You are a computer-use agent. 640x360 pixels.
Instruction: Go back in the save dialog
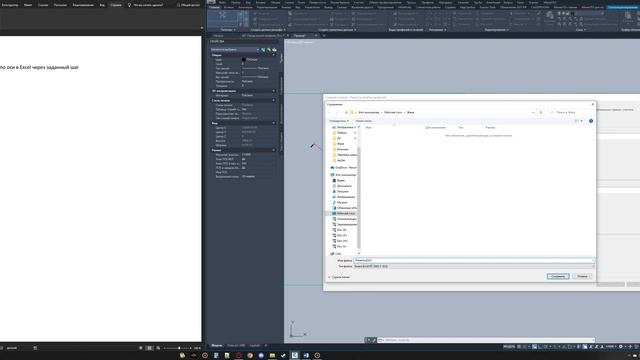tap(329, 112)
